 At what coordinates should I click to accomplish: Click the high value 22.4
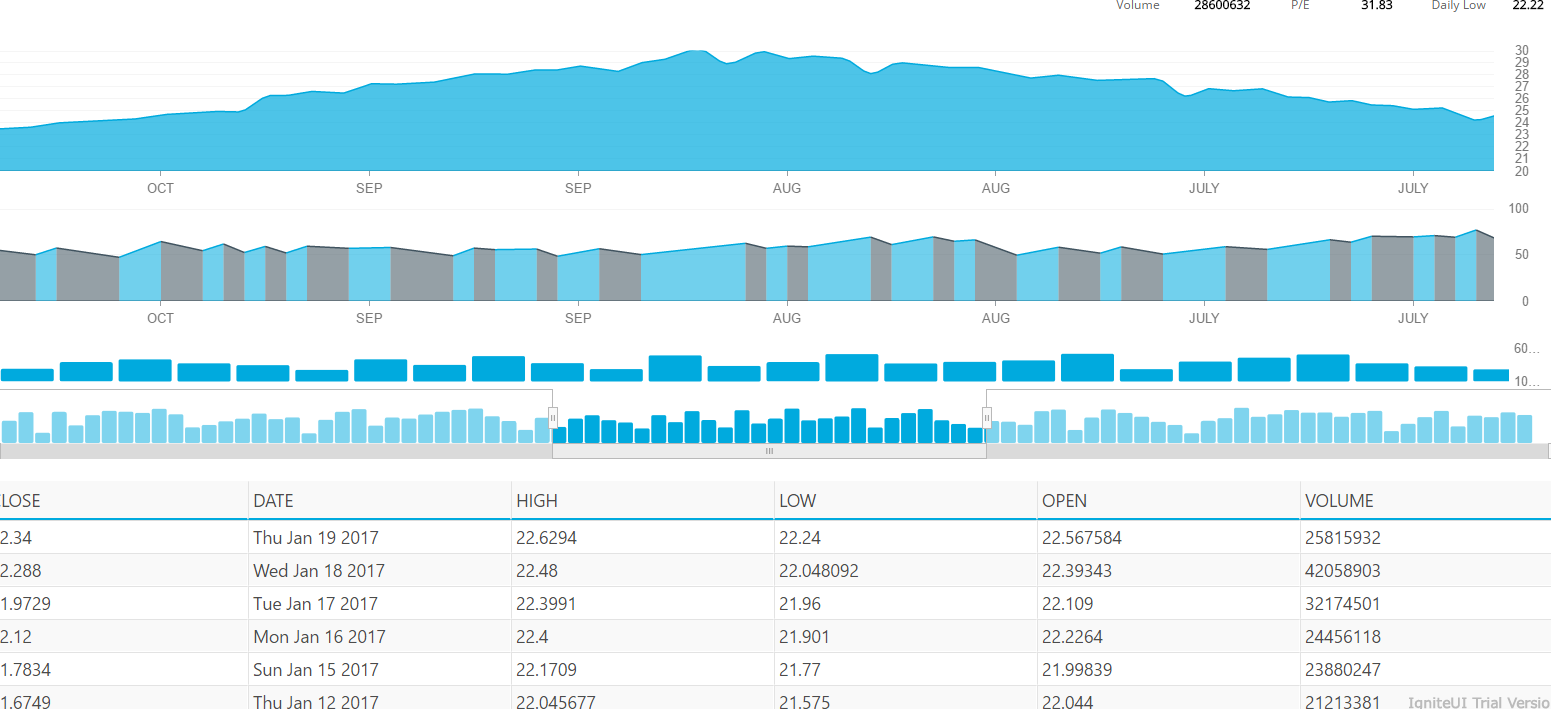tap(532, 637)
